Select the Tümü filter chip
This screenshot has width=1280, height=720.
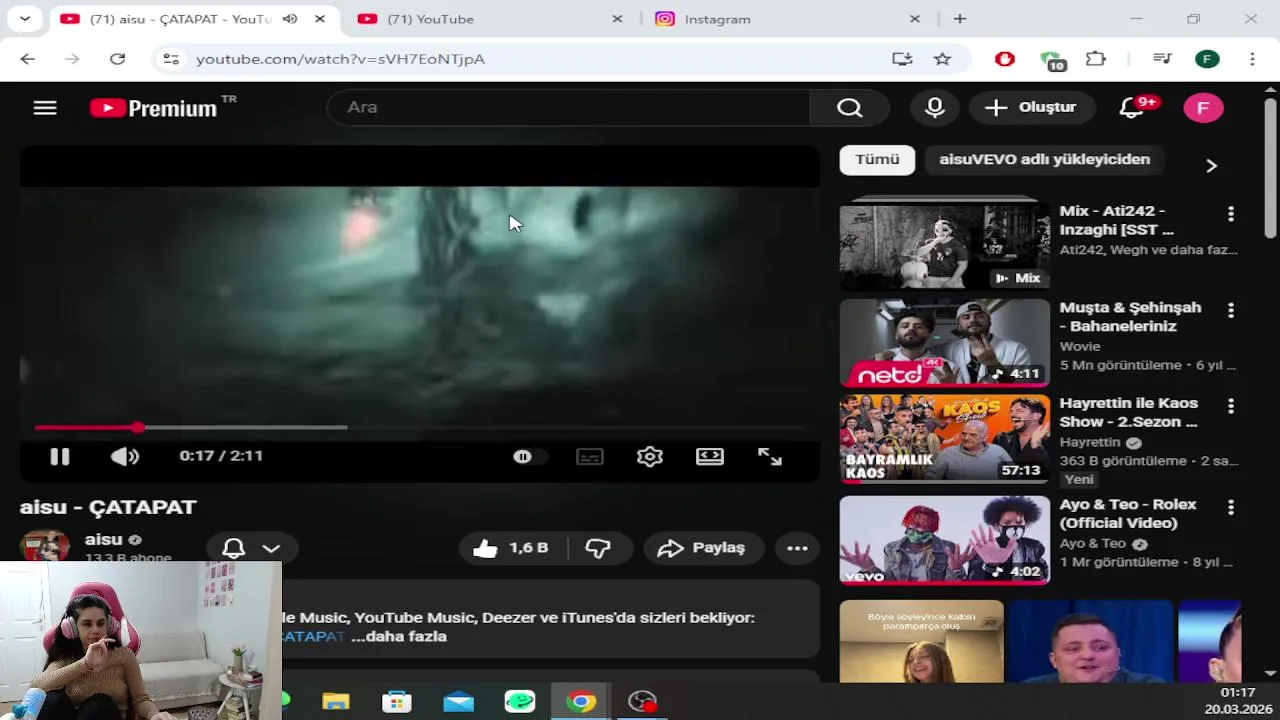pos(877,160)
